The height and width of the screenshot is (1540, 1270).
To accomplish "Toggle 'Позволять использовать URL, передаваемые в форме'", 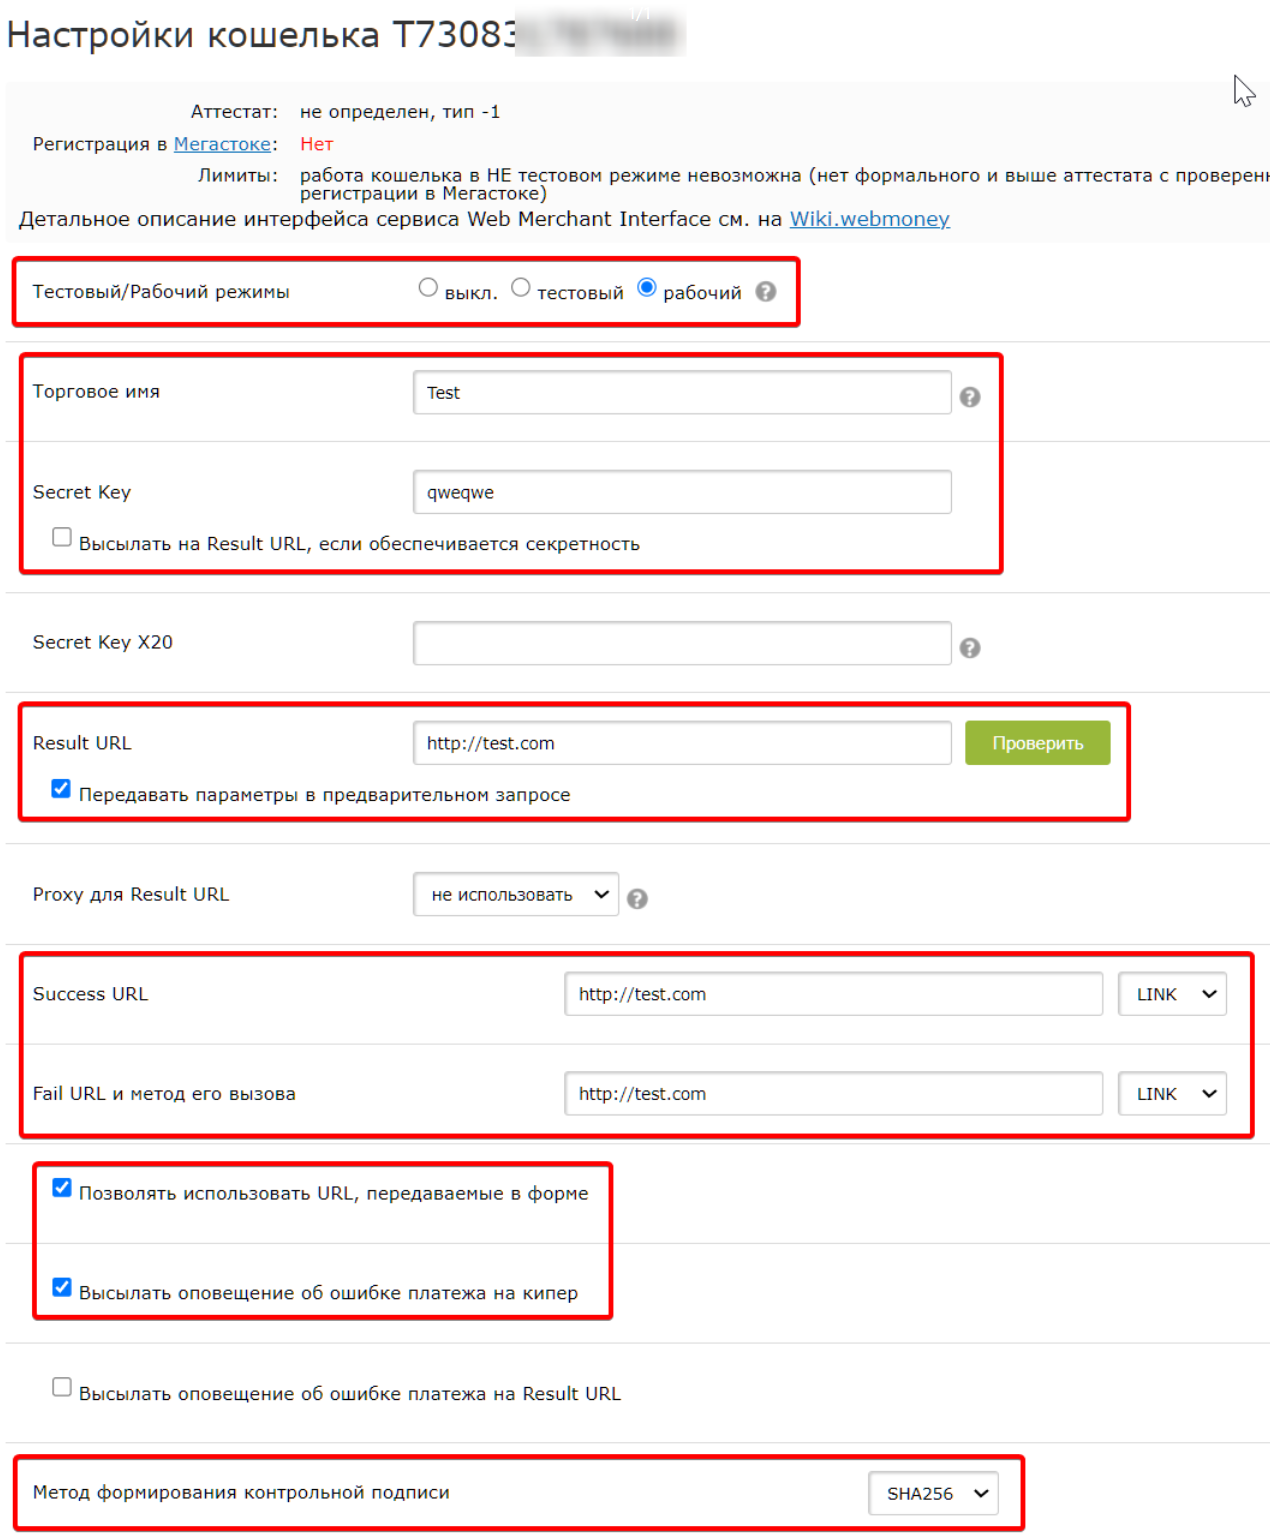I will tap(62, 1188).
